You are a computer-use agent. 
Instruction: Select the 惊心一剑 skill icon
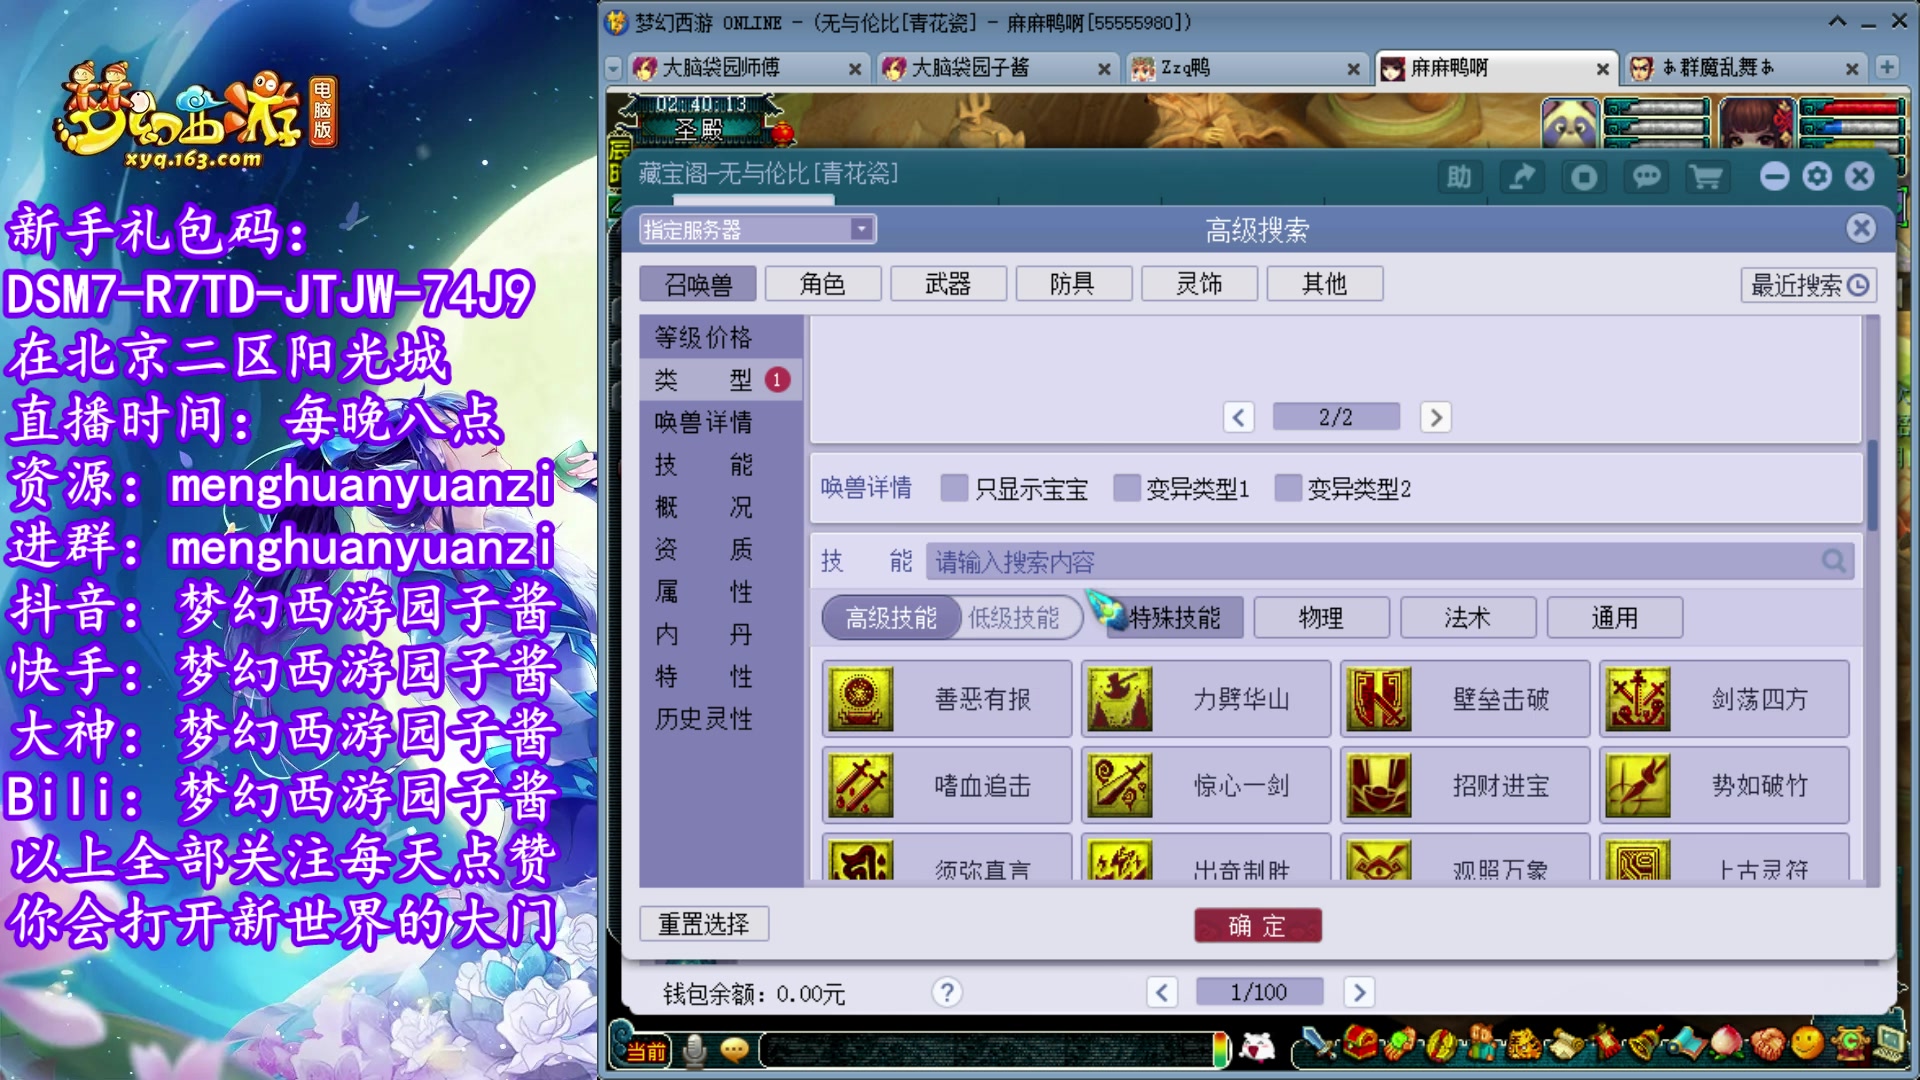(1120, 786)
